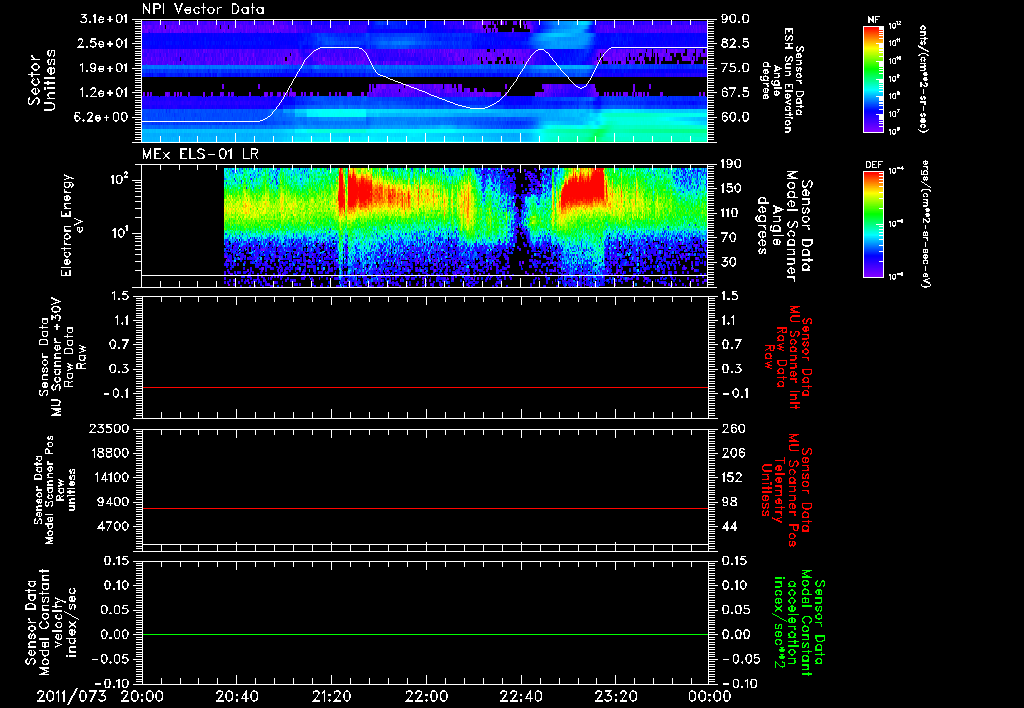Screen dimensions: 1024x708
Task: Click the red 'MU Scanner Pos Telemetry' label
Action: [786, 490]
